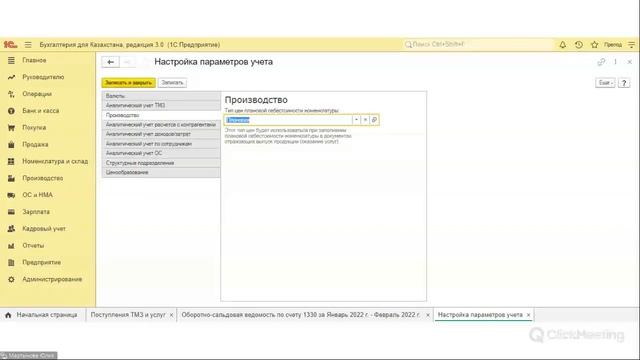640x360 pixels.
Task: Clear the cost price type field
Action: coord(365,120)
